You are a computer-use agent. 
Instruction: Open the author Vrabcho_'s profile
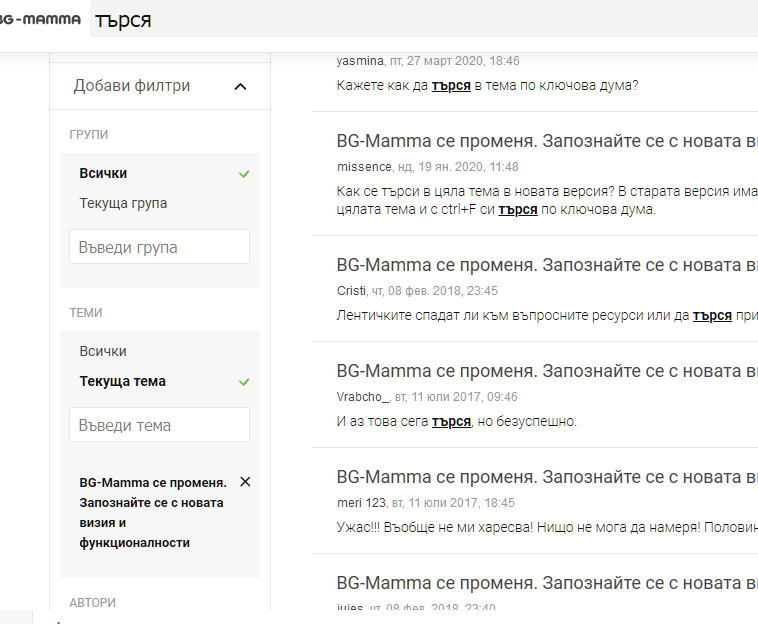(364, 397)
